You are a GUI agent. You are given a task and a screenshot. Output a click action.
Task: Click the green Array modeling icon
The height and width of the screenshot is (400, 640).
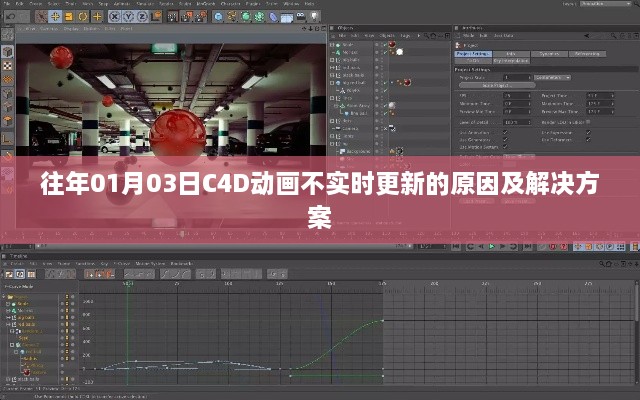[x=259, y=17]
